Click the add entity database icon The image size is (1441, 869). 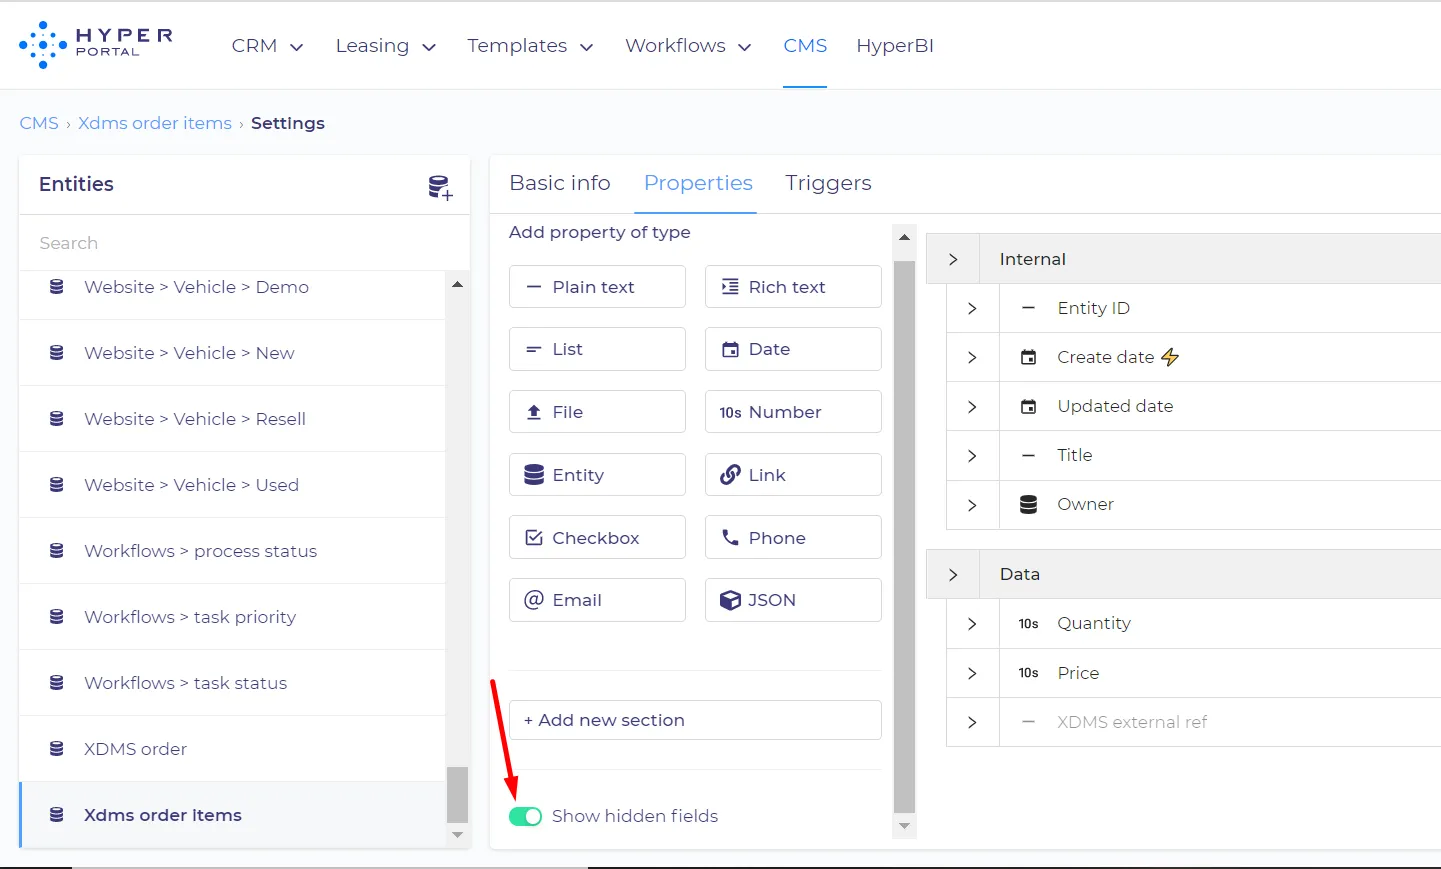440,187
